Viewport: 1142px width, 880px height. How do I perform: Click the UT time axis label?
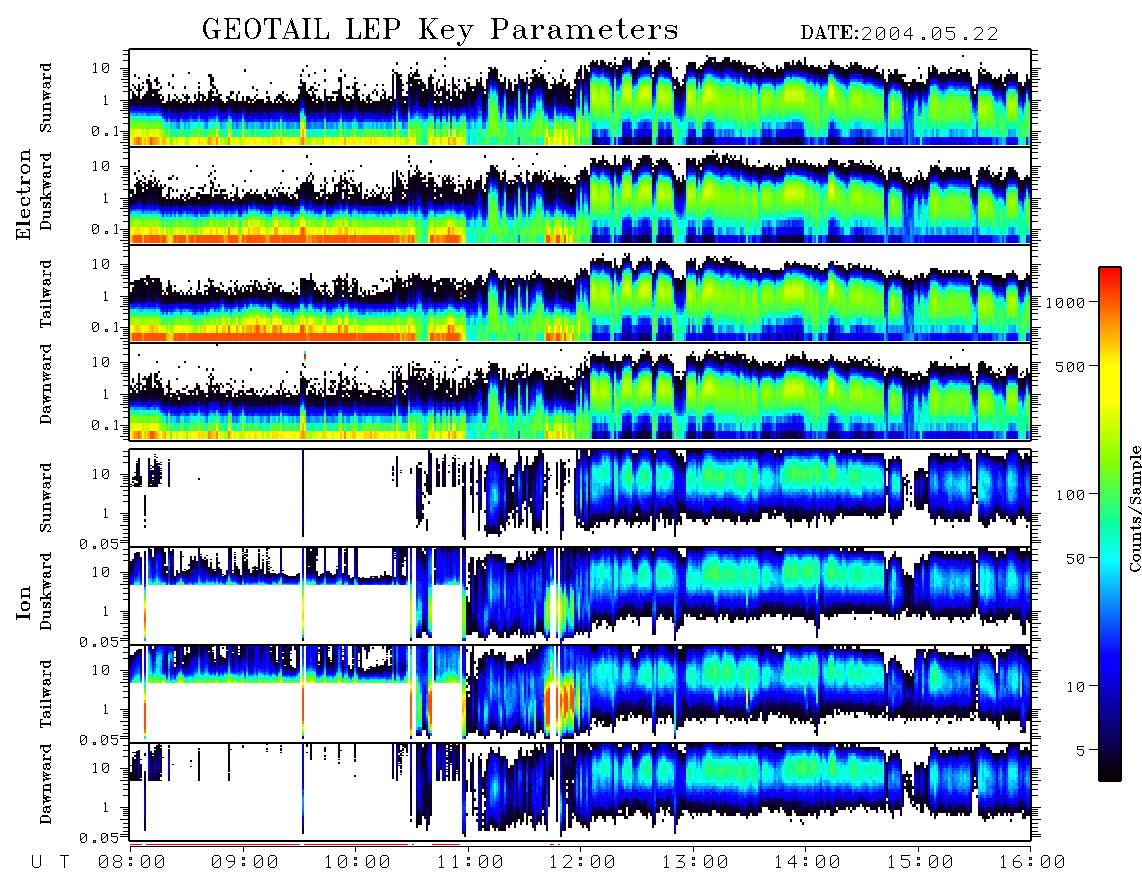pos(50,863)
